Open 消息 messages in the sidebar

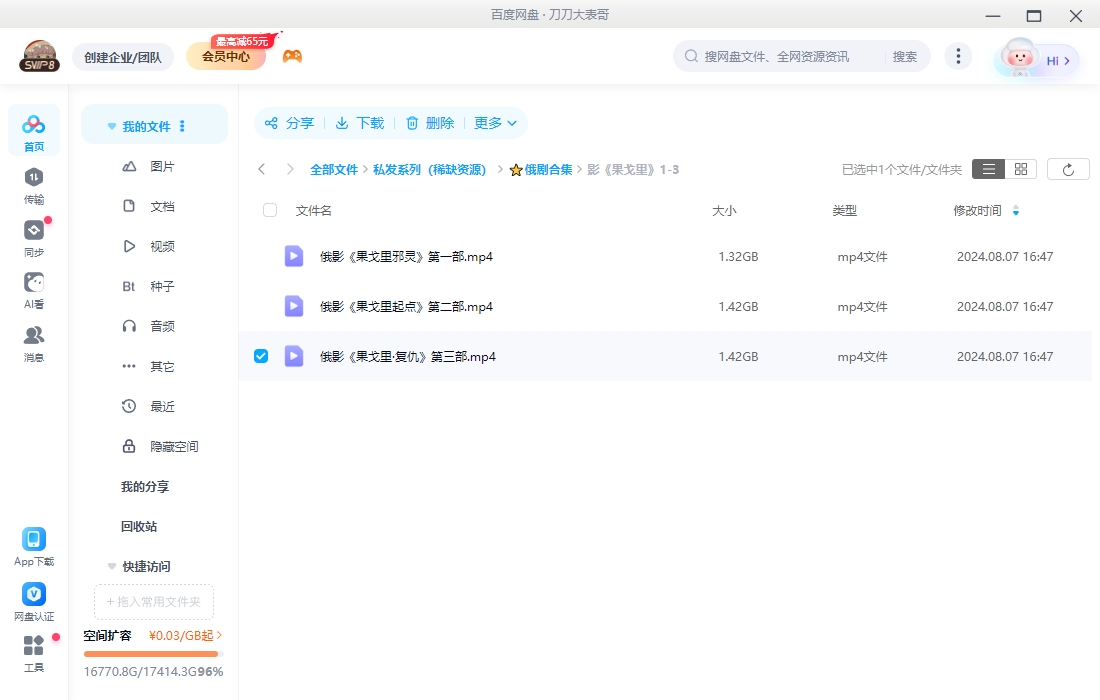click(x=34, y=336)
